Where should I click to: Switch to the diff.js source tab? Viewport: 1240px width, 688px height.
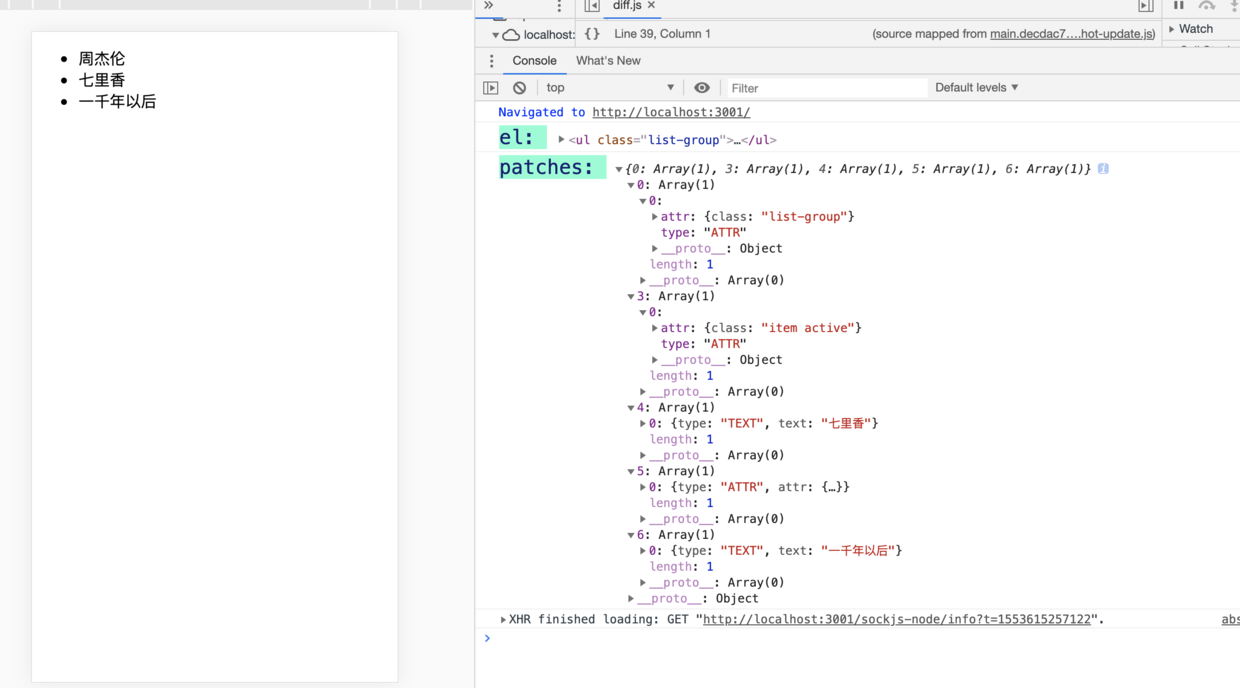click(627, 6)
